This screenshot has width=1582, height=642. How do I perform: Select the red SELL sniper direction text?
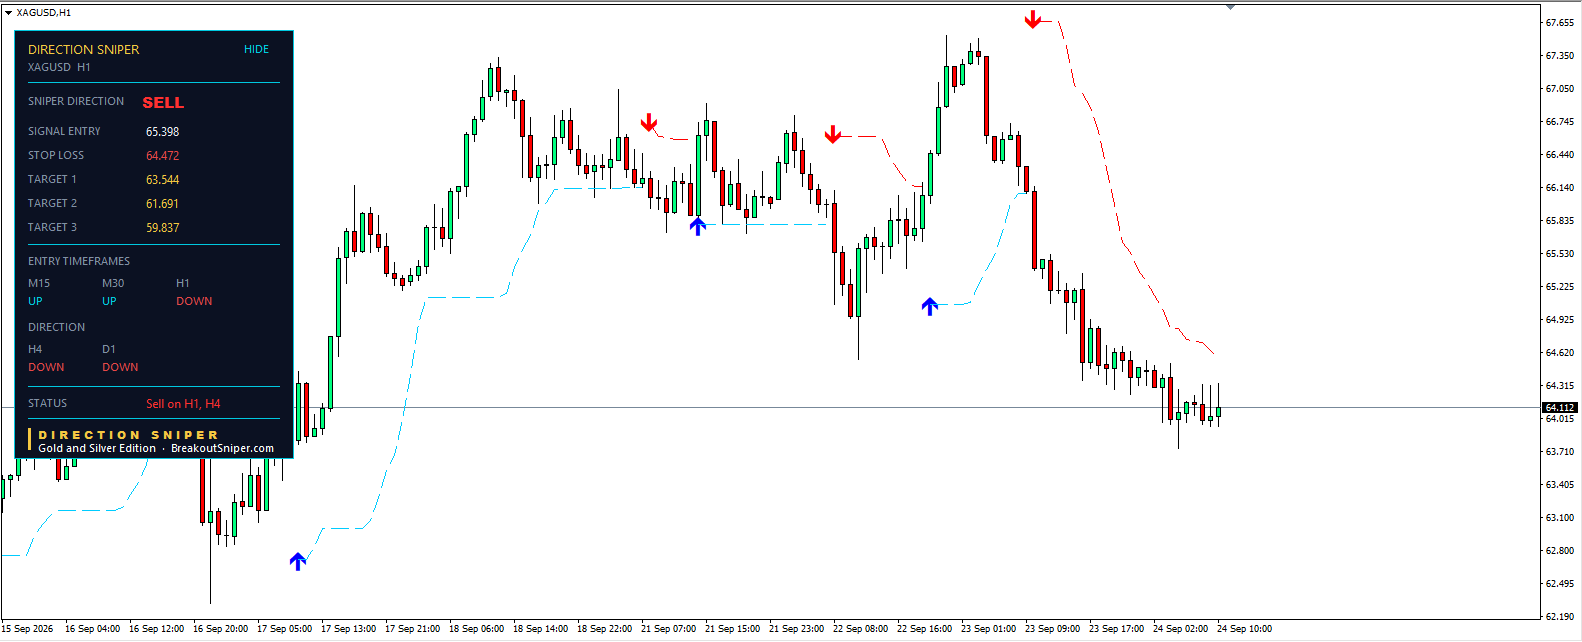pos(163,102)
